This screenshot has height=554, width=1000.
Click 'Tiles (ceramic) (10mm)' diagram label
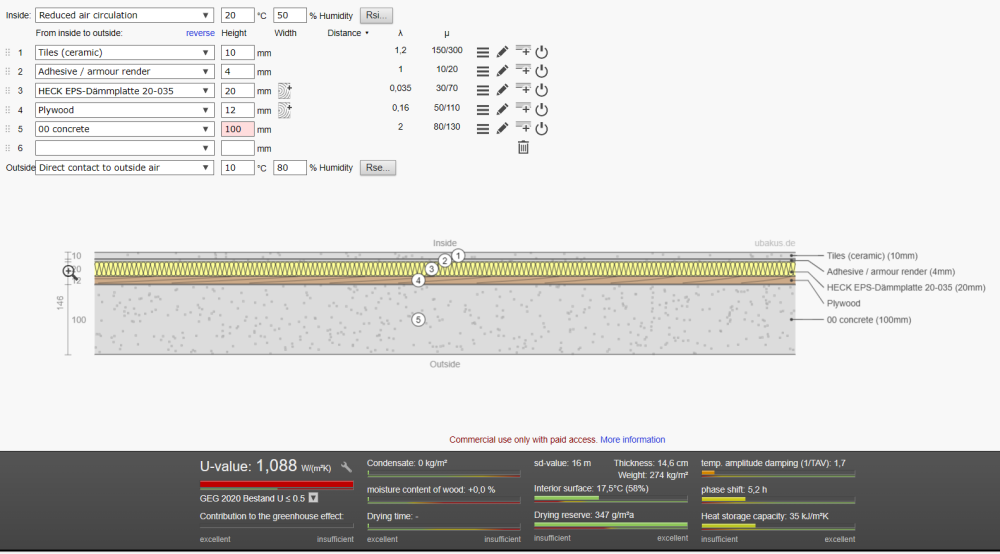tap(872, 256)
